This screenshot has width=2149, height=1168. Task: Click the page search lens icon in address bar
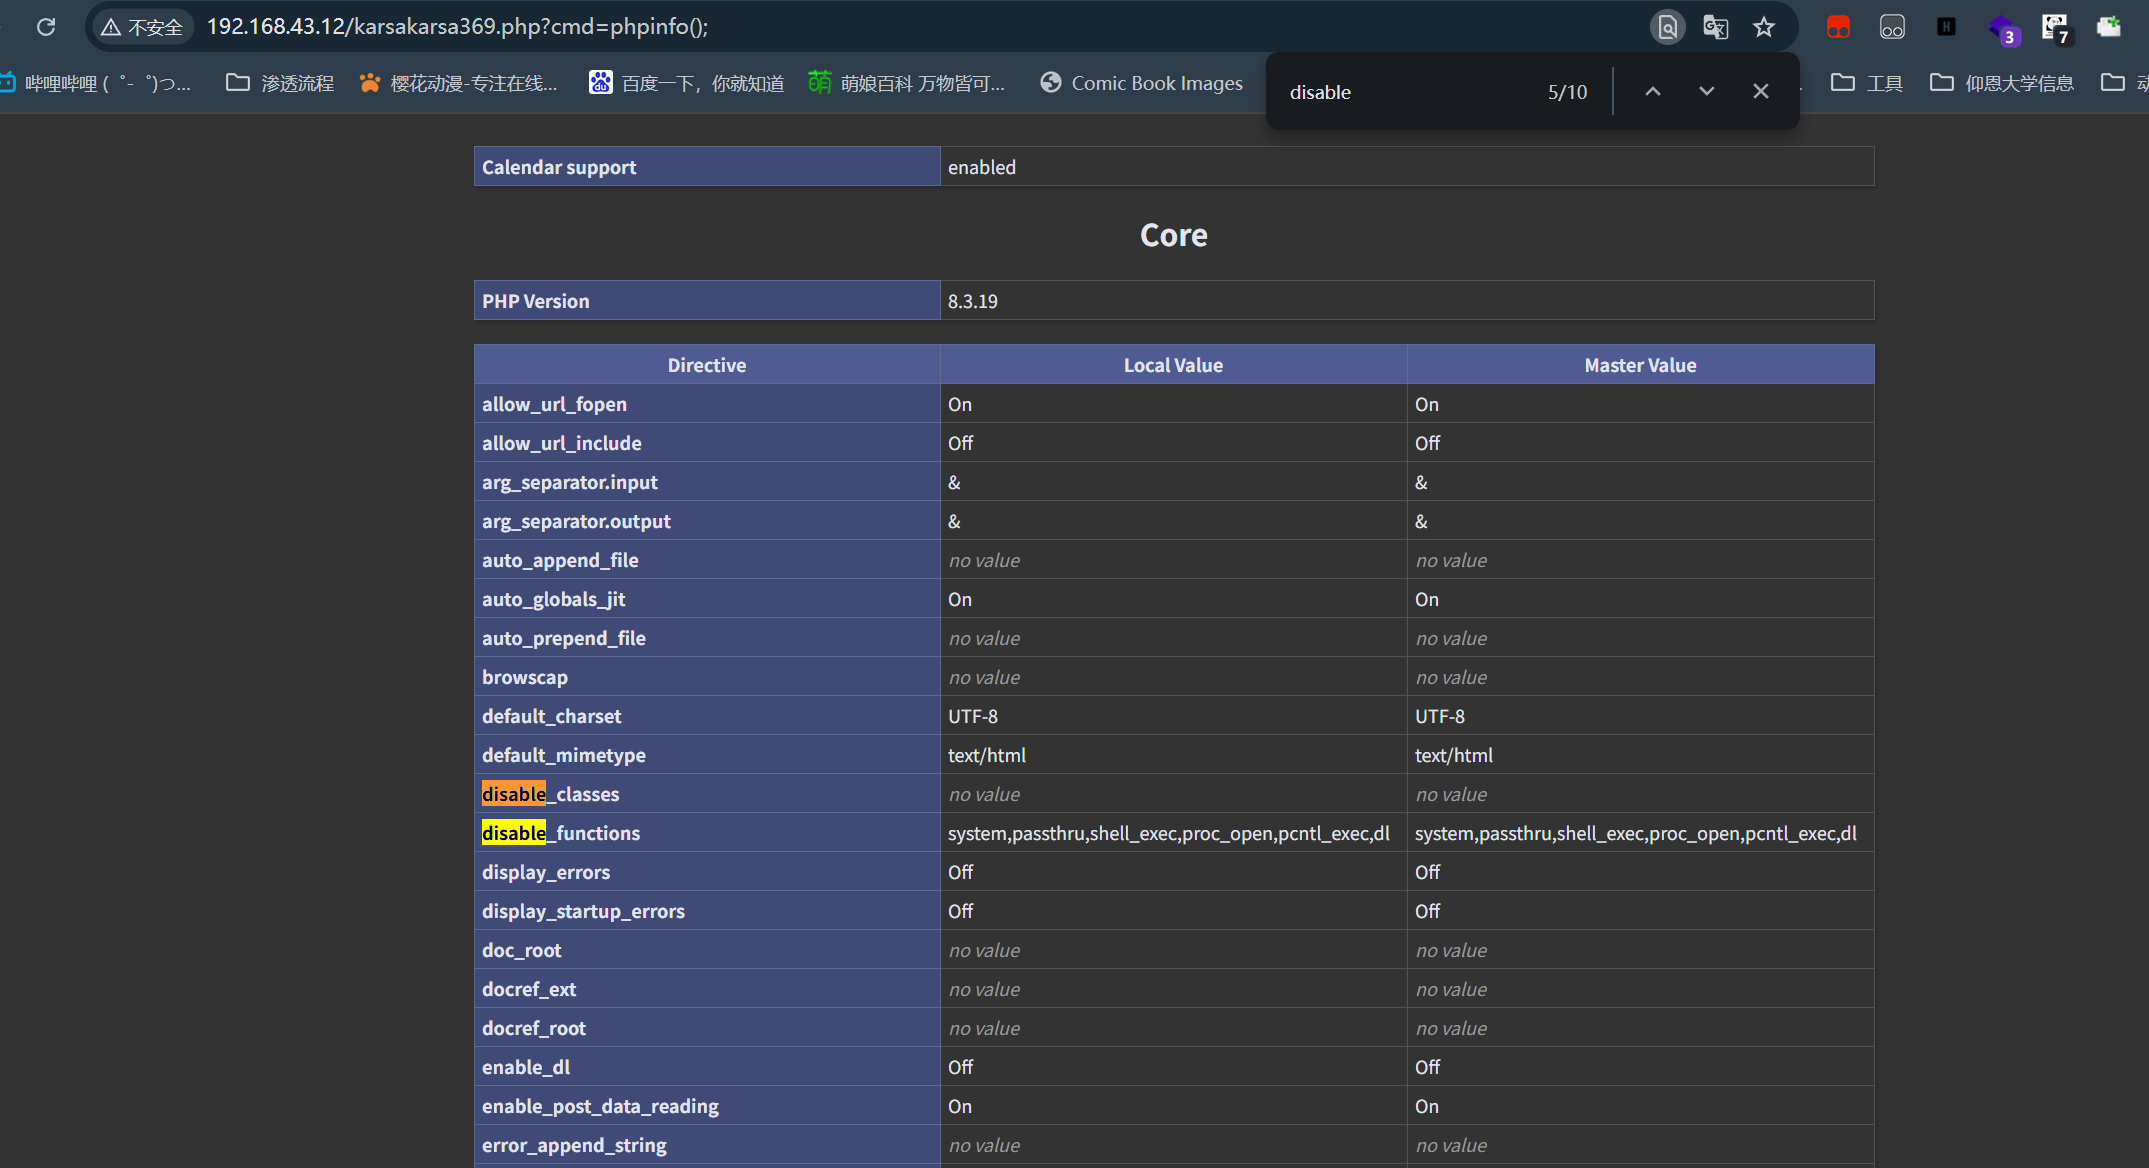click(x=1667, y=27)
